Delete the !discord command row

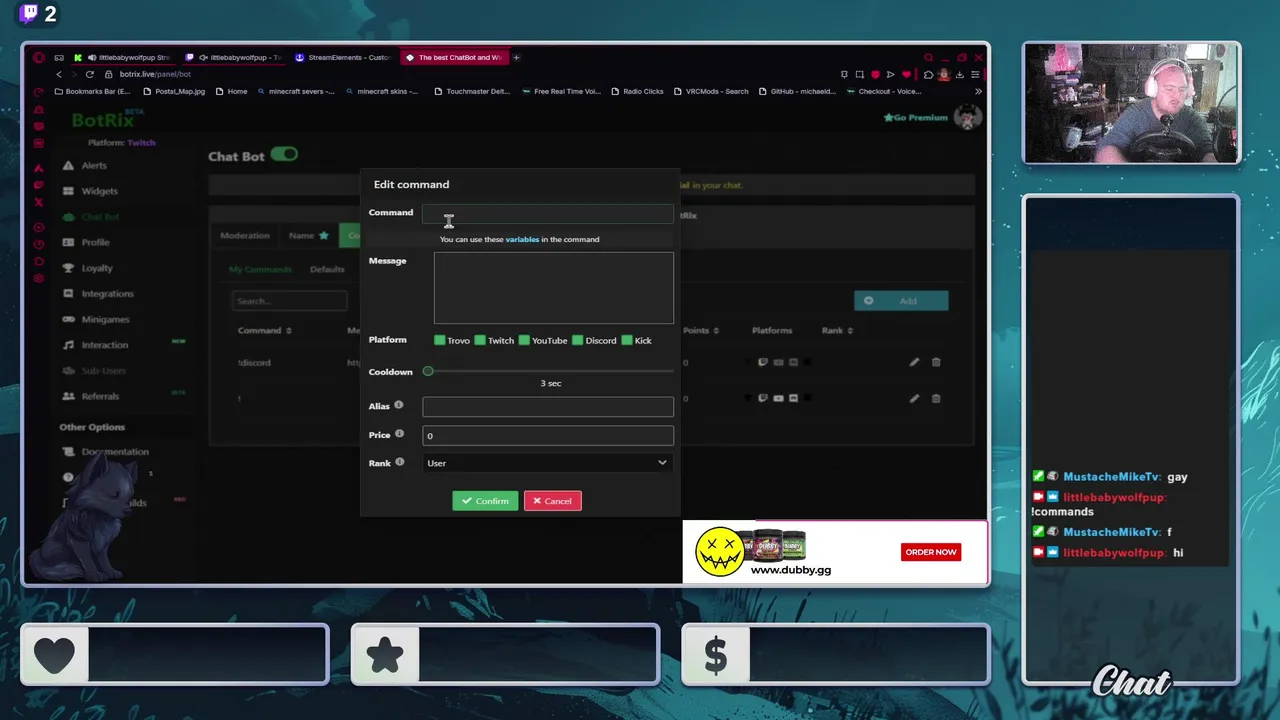click(x=936, y=362)
